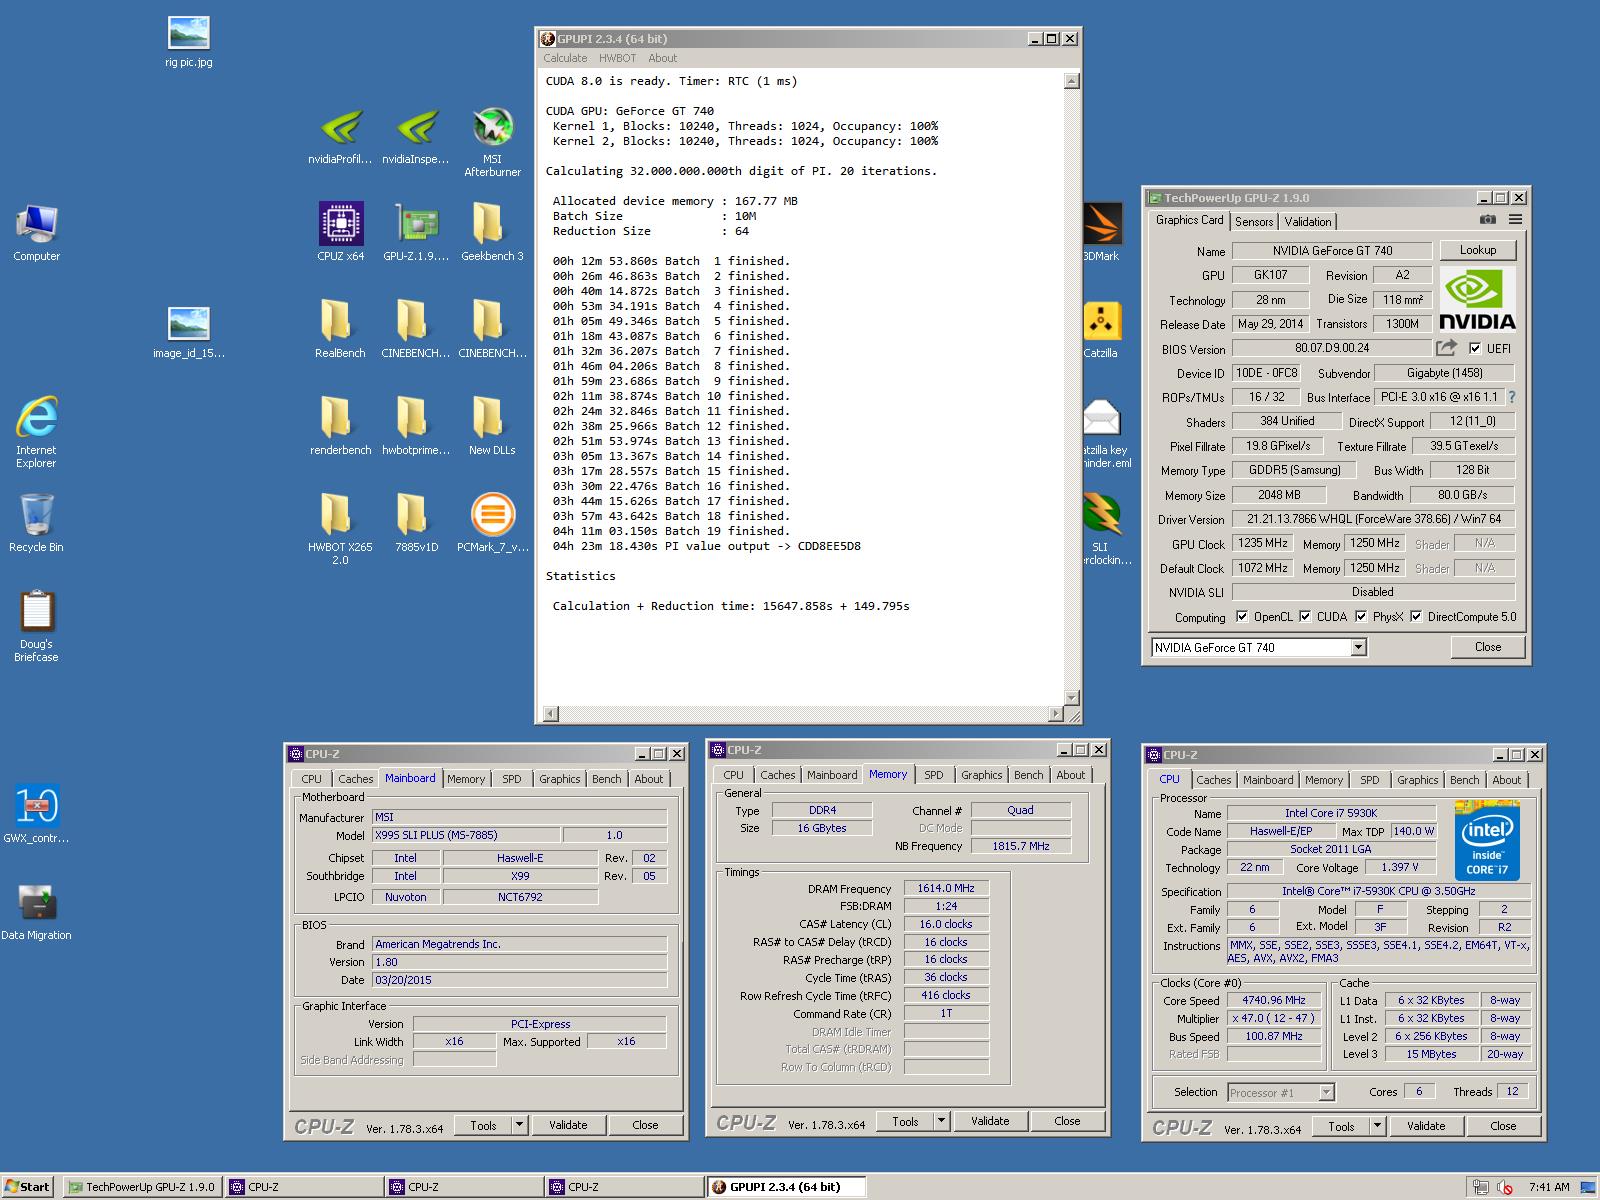Viewport: 1600px width, 1200px height.
Task: Click the taskbar clock showing 7:41 AM
Action: (x=1549, y=1187)
